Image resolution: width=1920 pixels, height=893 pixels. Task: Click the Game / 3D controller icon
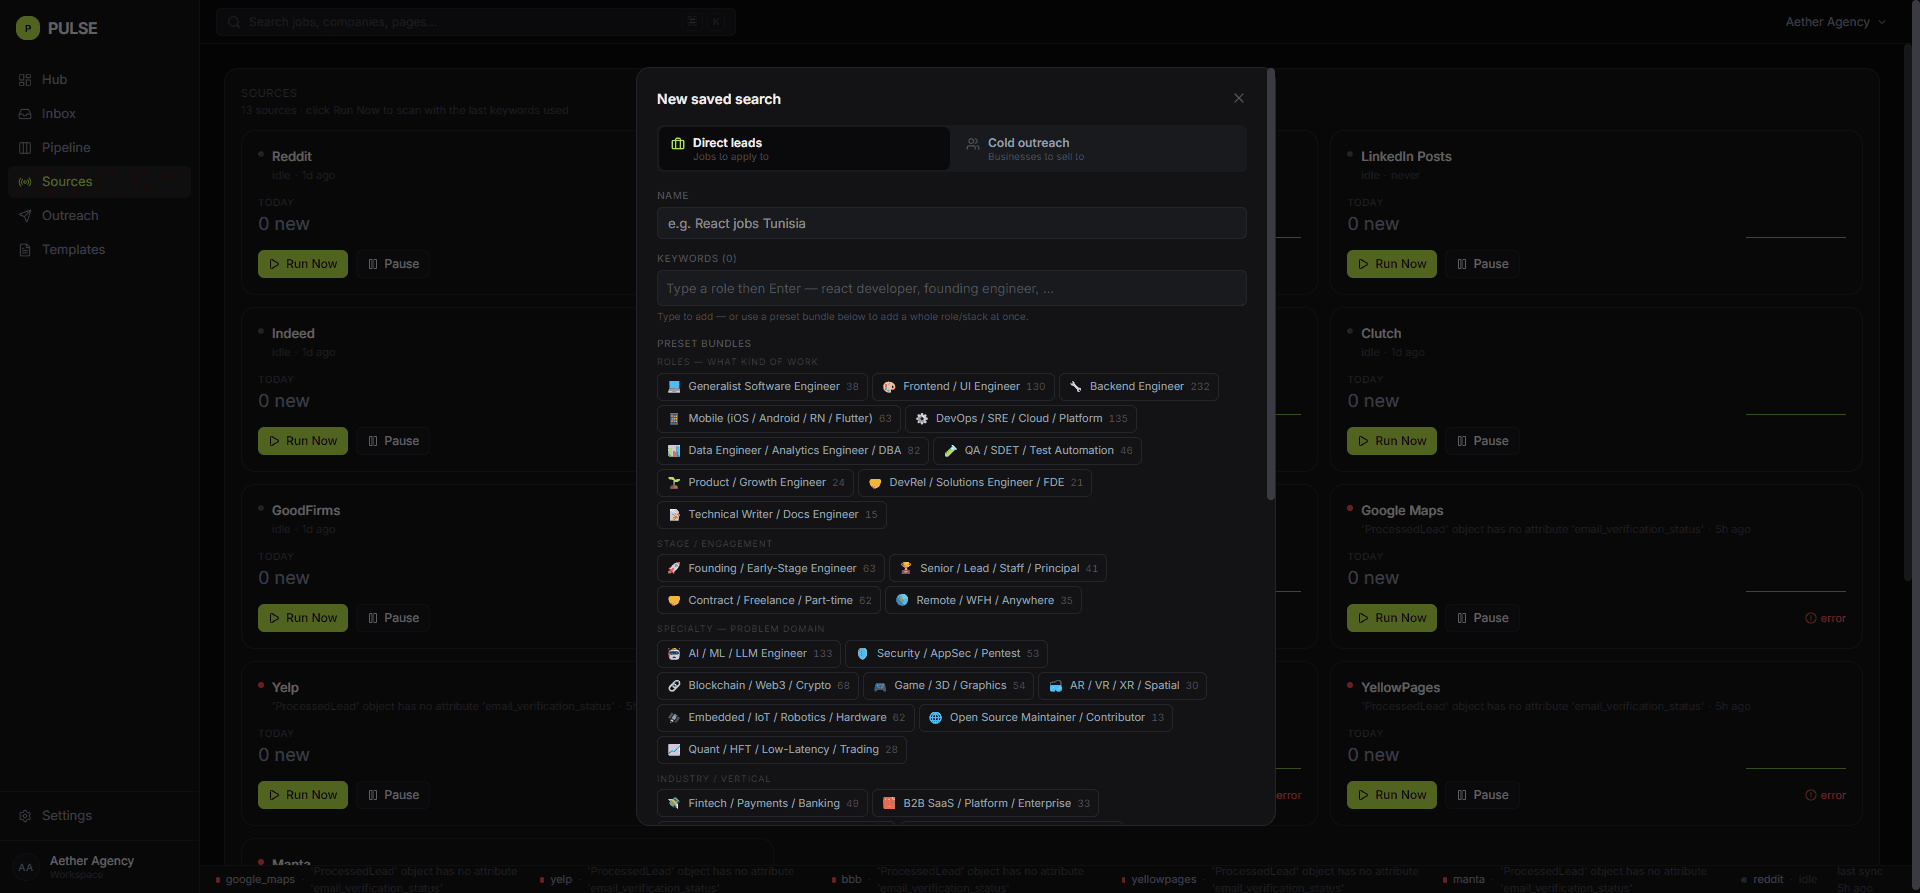(x=880, y=686)
